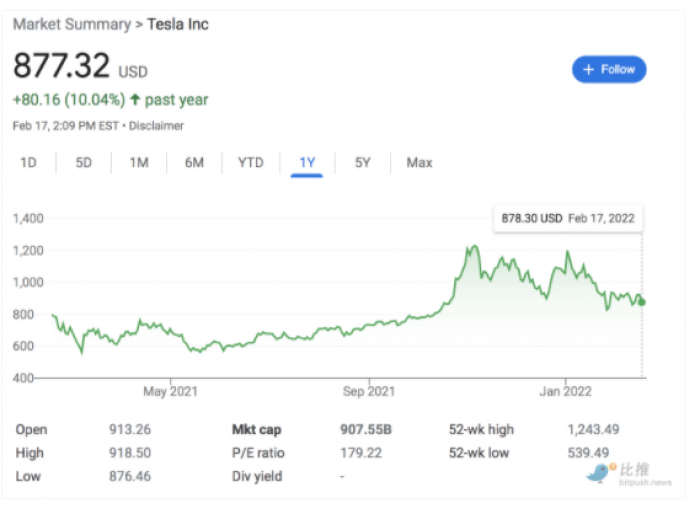Click the USD currency label
This screenshot has height=514, width=700.
click(133, 72)
